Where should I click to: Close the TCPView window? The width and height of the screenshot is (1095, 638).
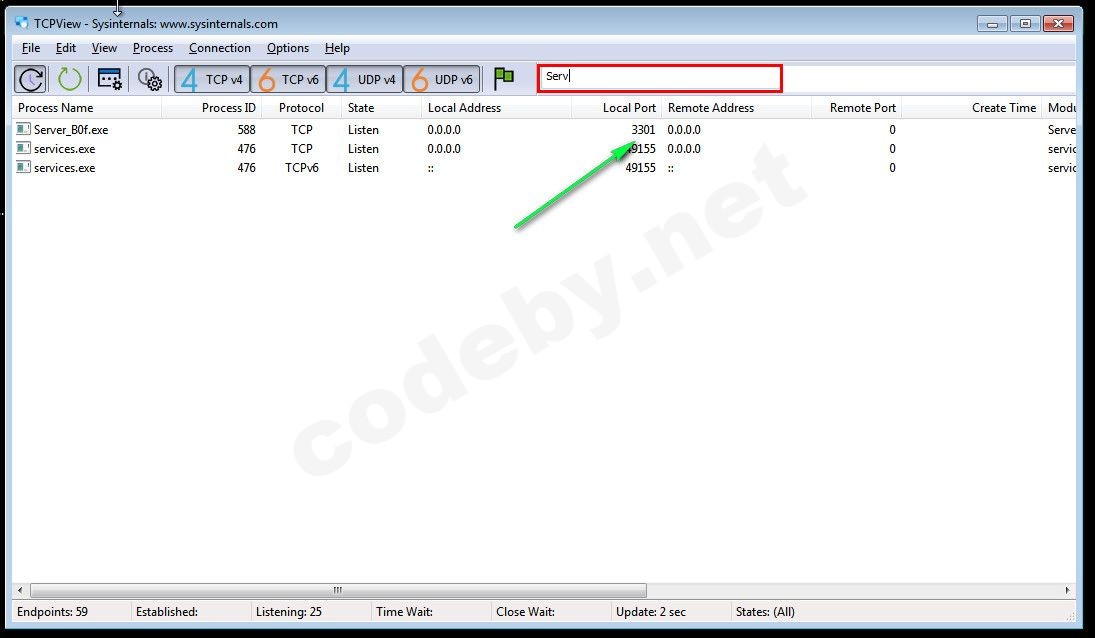1059,24
